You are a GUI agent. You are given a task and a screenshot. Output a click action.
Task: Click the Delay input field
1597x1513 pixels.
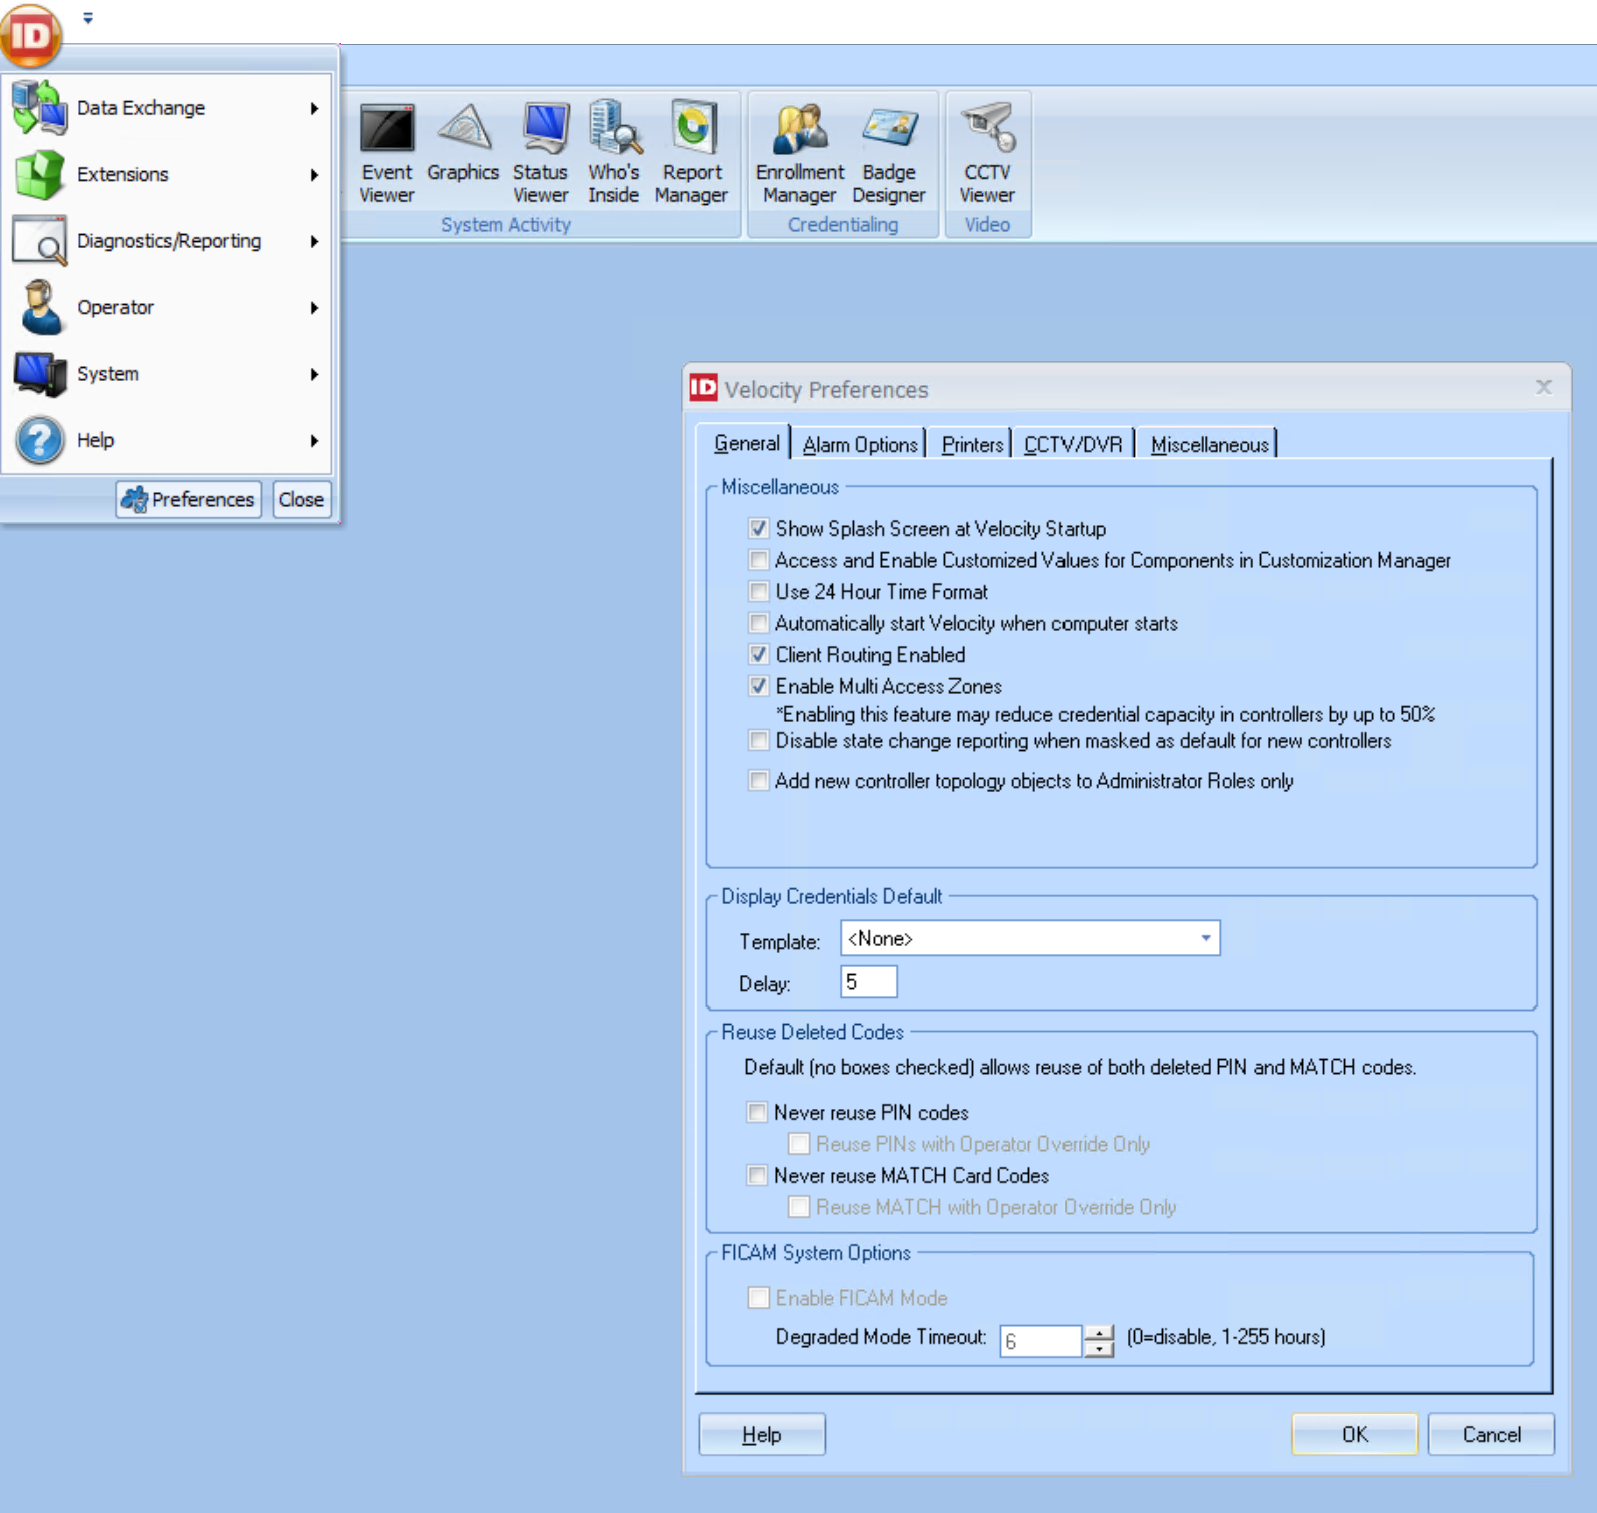[869, 982]
